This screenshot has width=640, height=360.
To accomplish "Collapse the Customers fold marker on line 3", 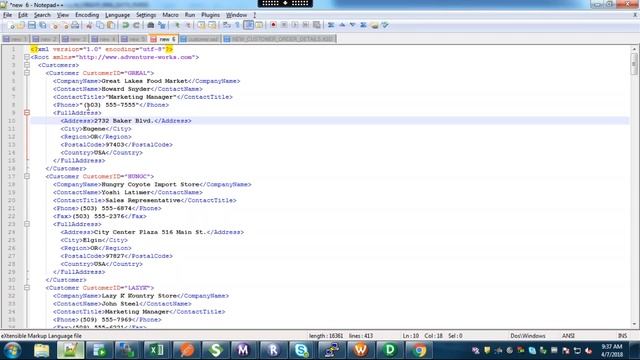I will (x=27, y=65).
